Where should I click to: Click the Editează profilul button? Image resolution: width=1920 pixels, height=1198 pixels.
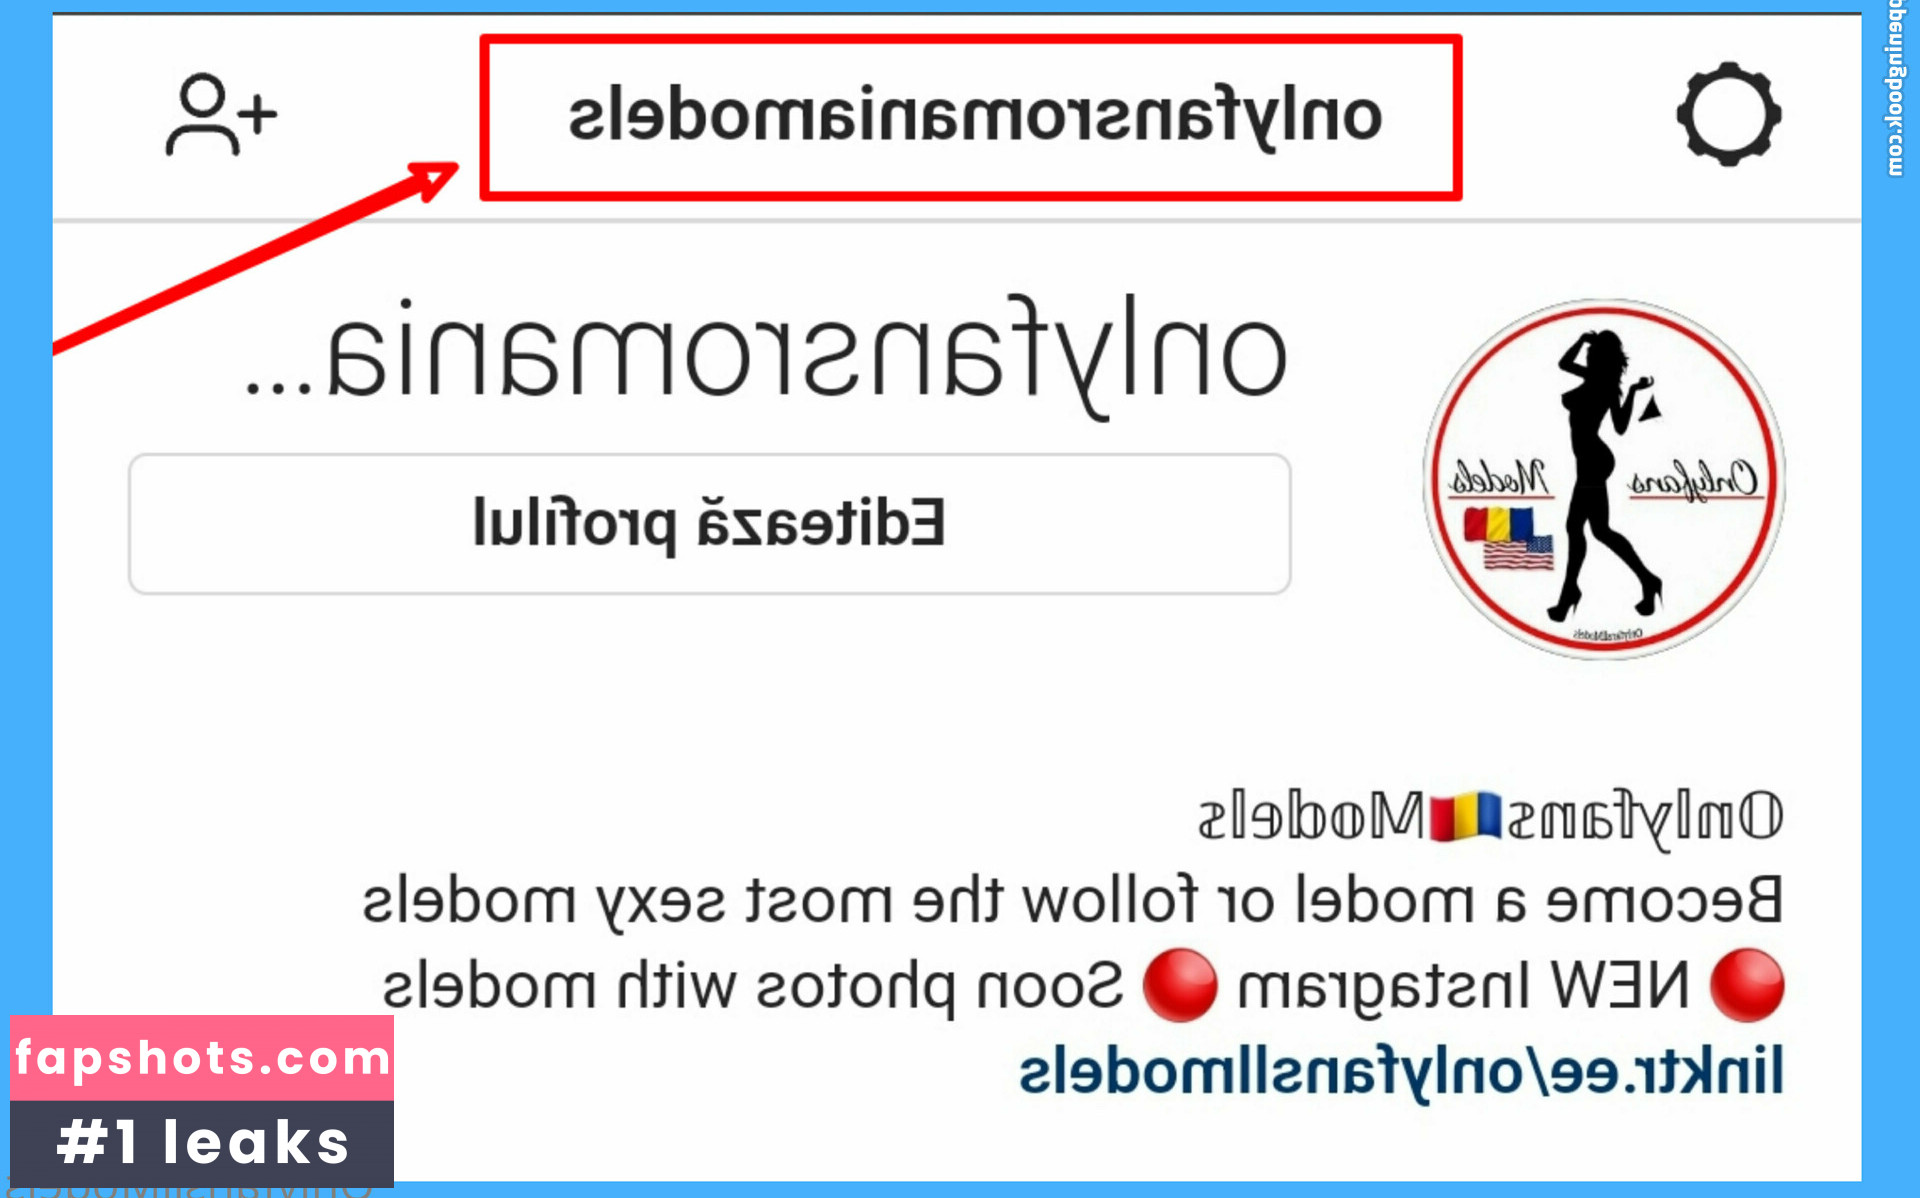[x=709, y=524]
